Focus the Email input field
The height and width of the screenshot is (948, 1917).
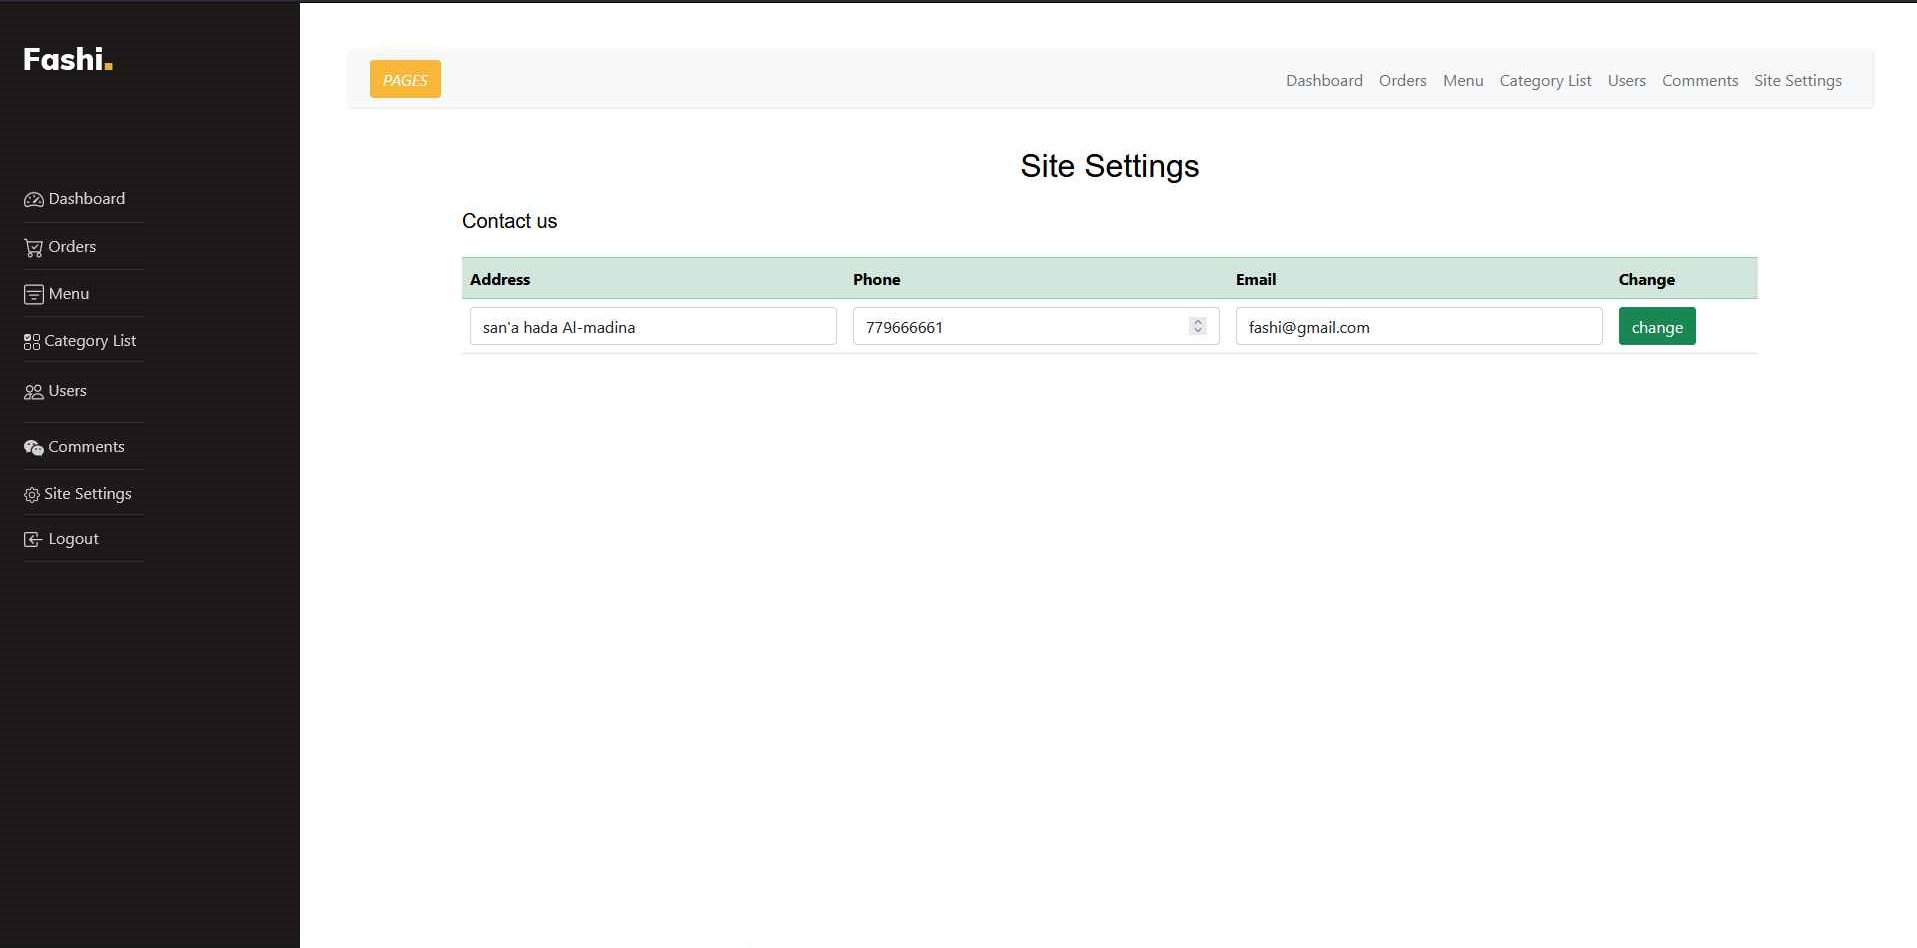tap(1418, 326)
